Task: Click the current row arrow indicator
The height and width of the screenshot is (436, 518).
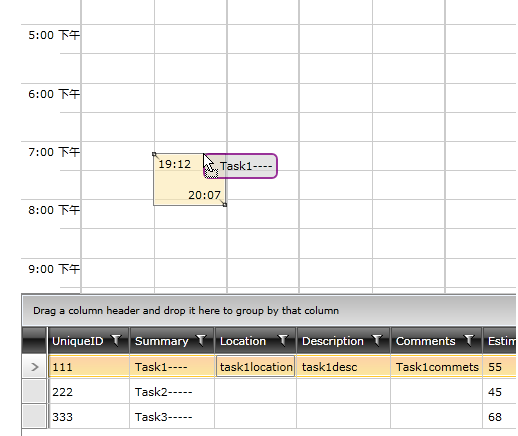Action: point(34,367)
